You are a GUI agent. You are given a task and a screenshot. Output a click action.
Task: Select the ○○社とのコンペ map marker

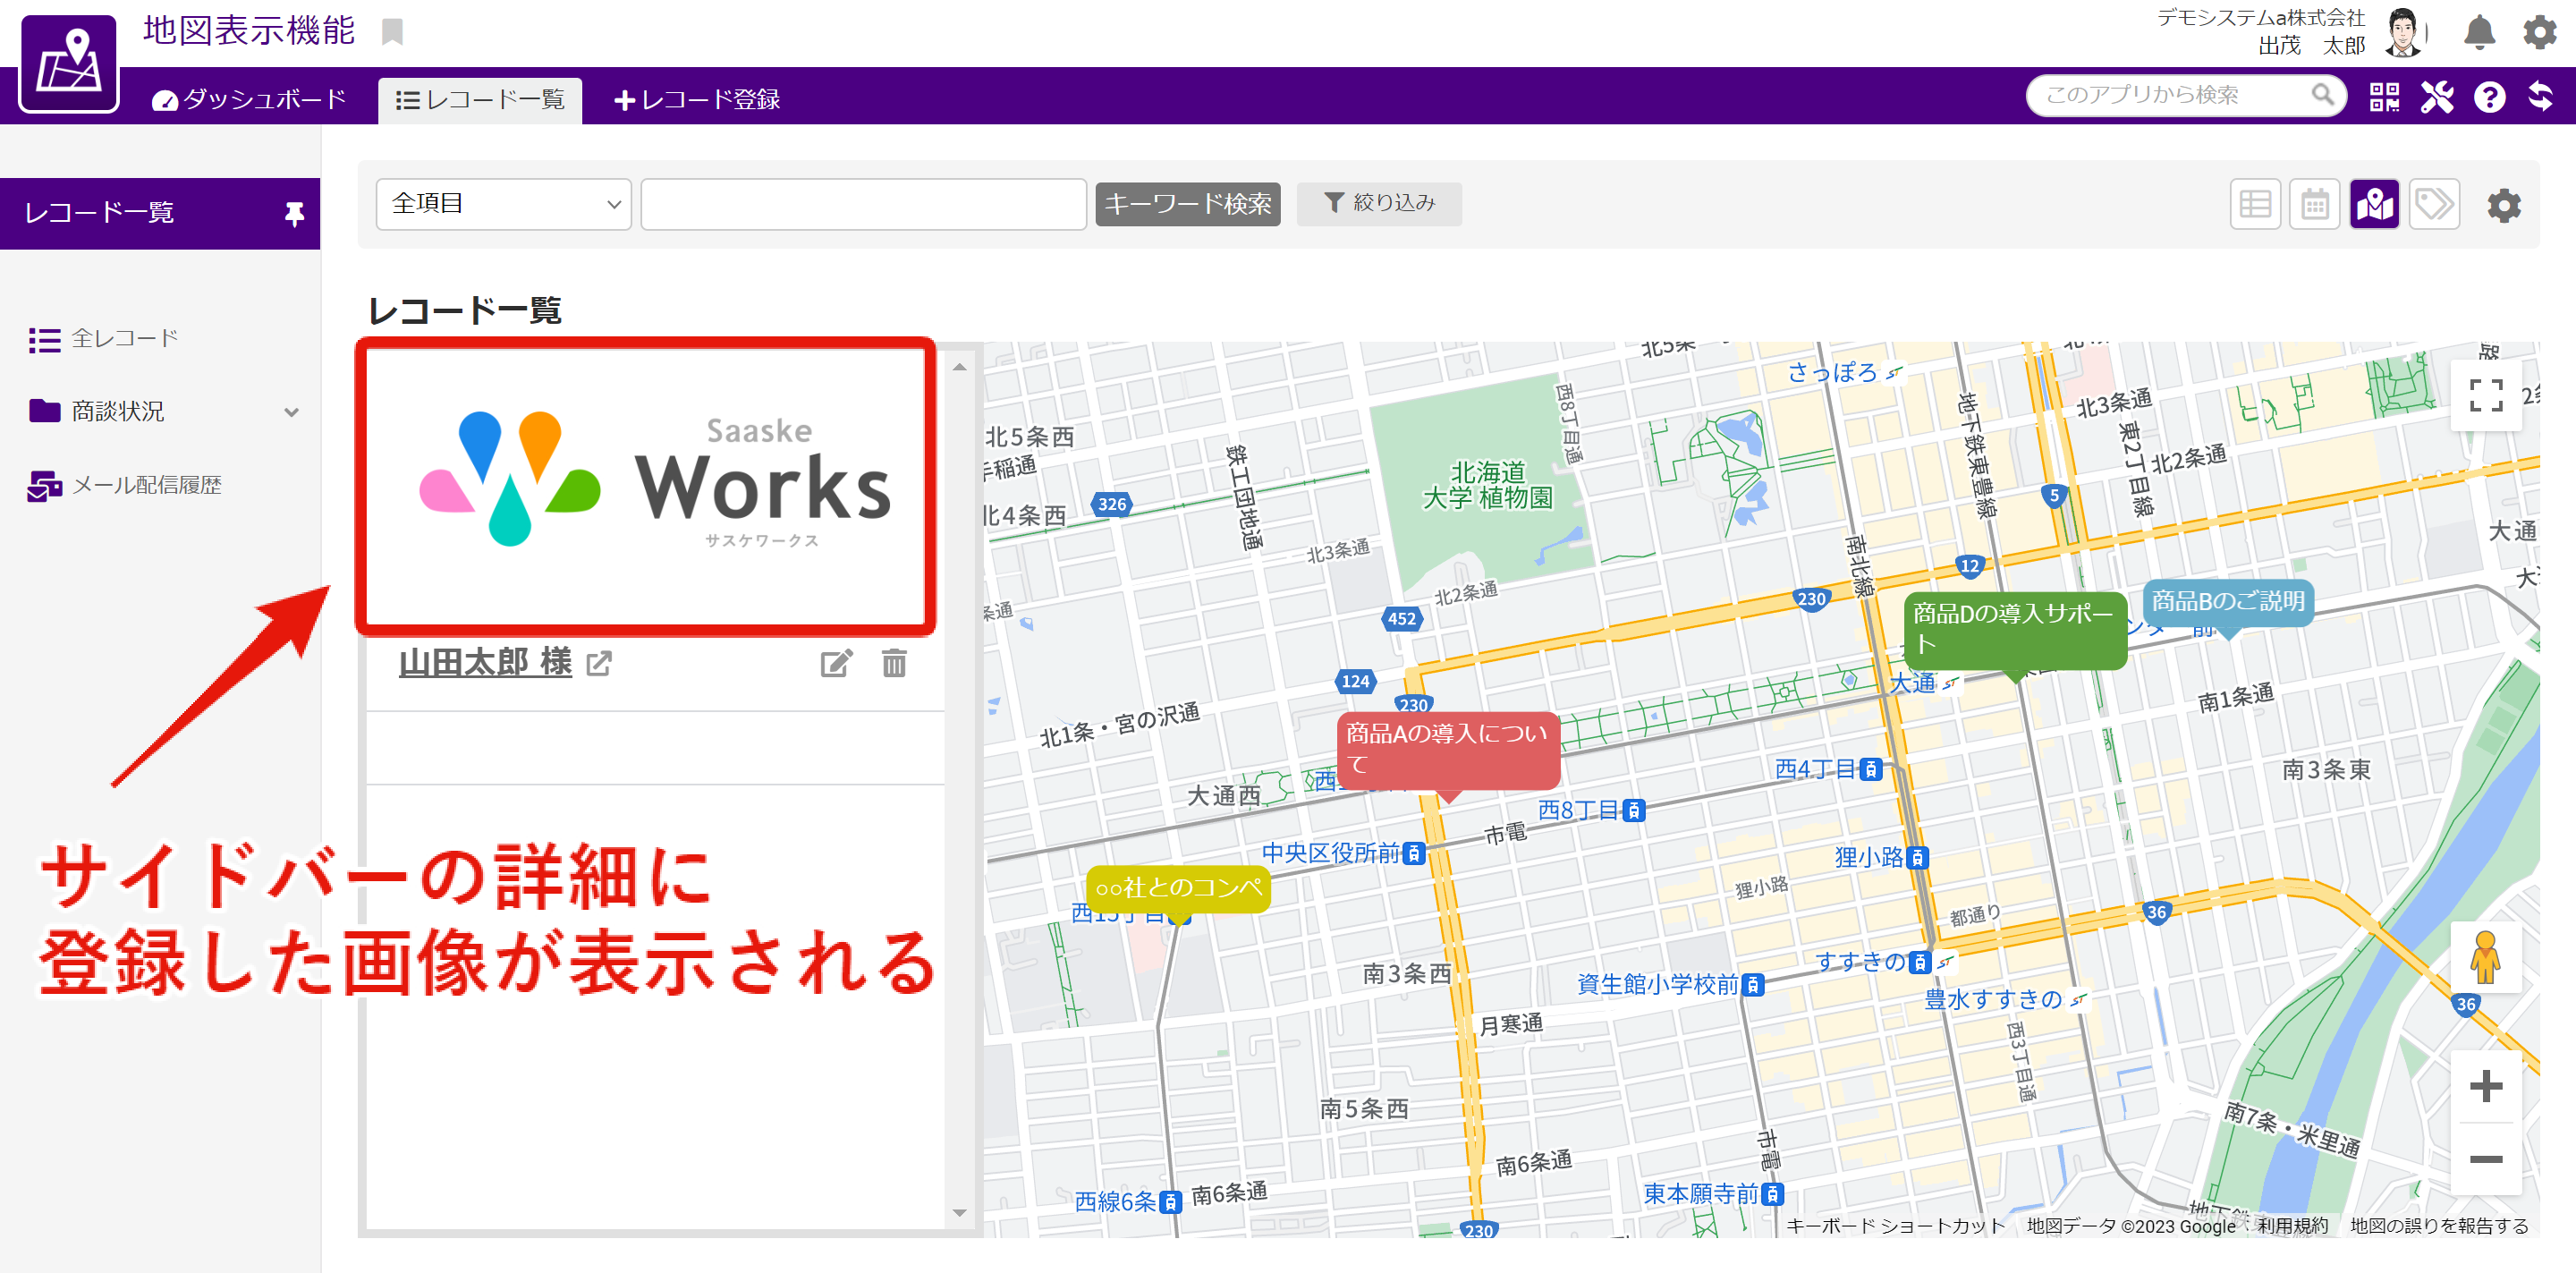point(1178,889)
